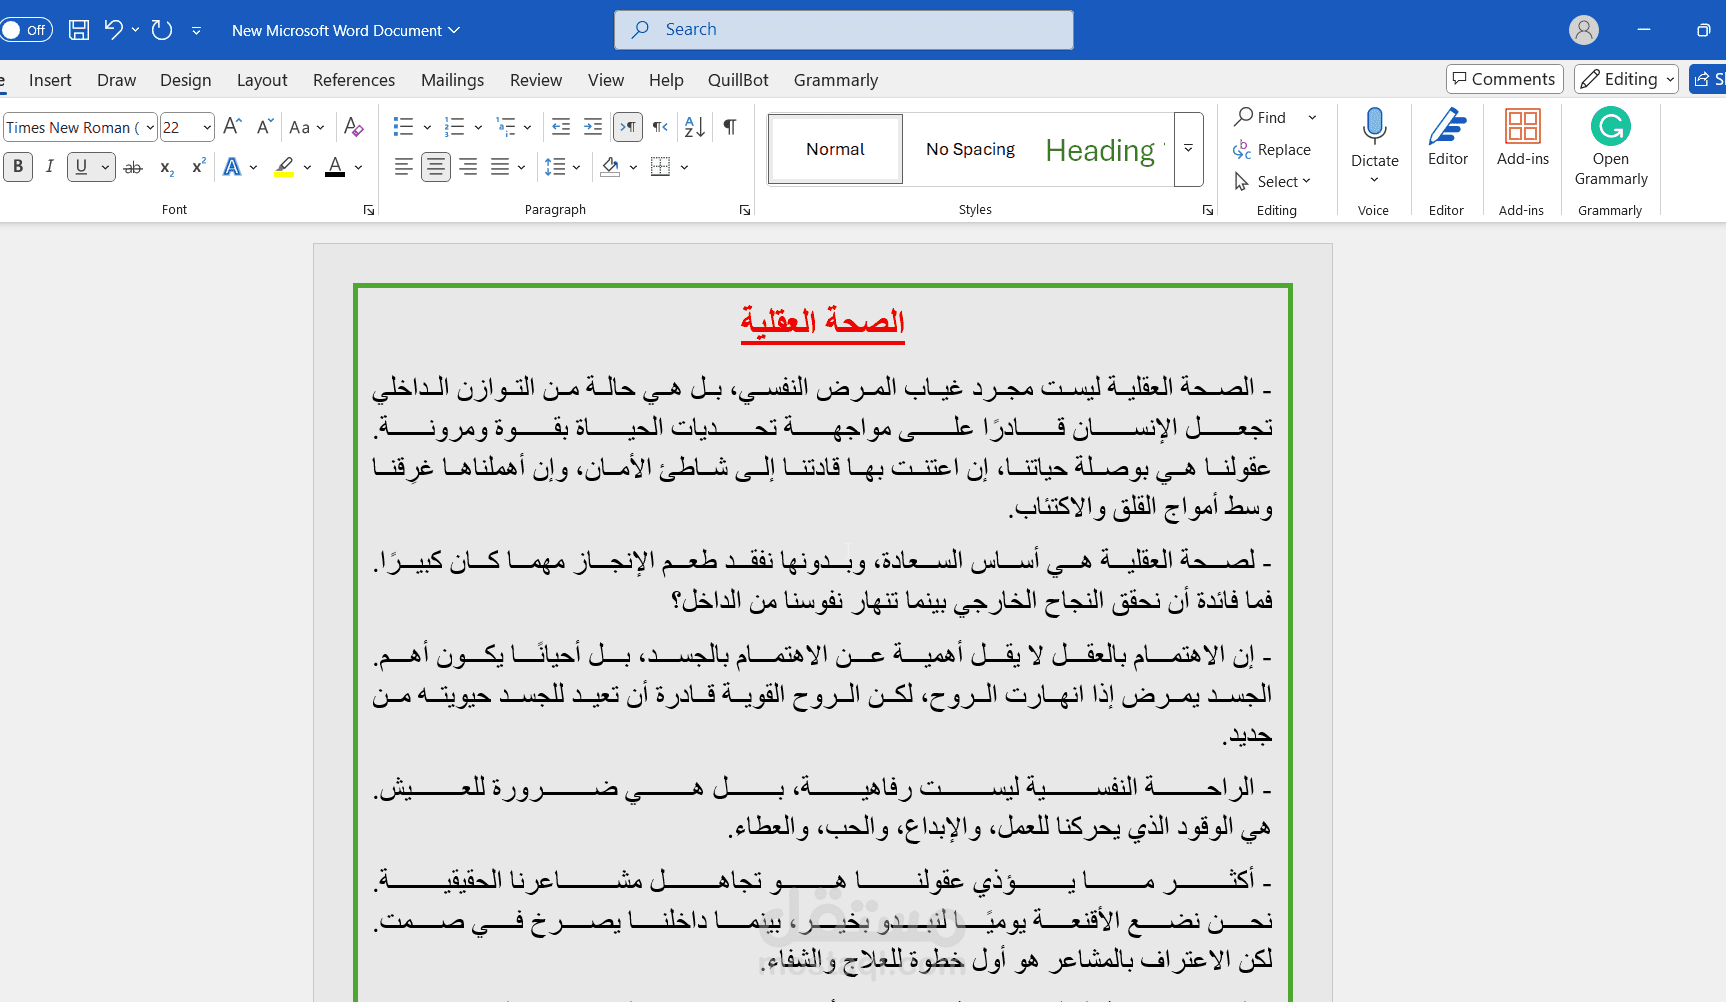This screenshot has height=1002, width=1726.
Task: Expand the styles gallery
Action: click(x=1188, y=149)
